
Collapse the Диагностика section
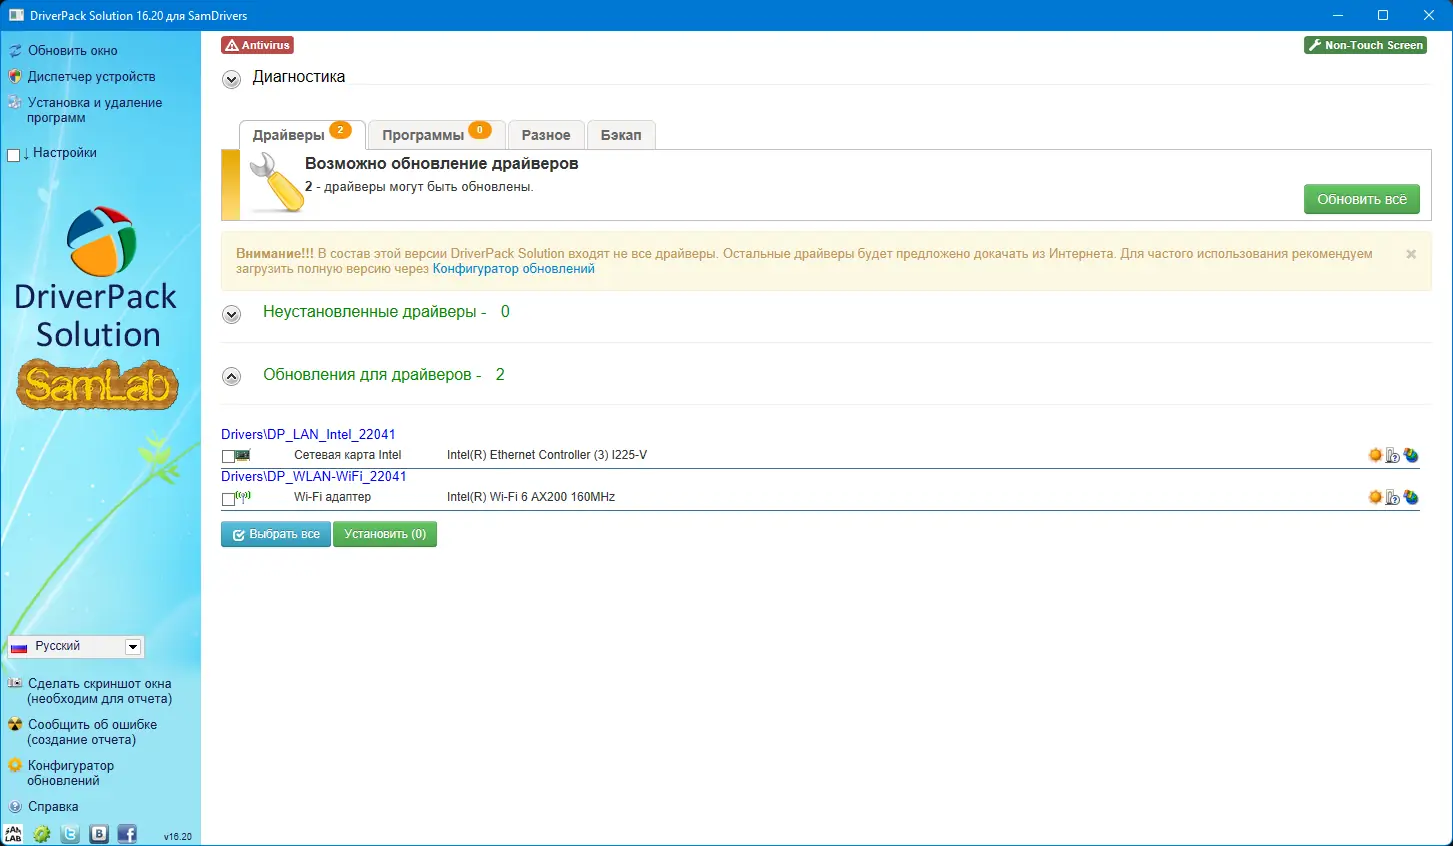[231, 79]
